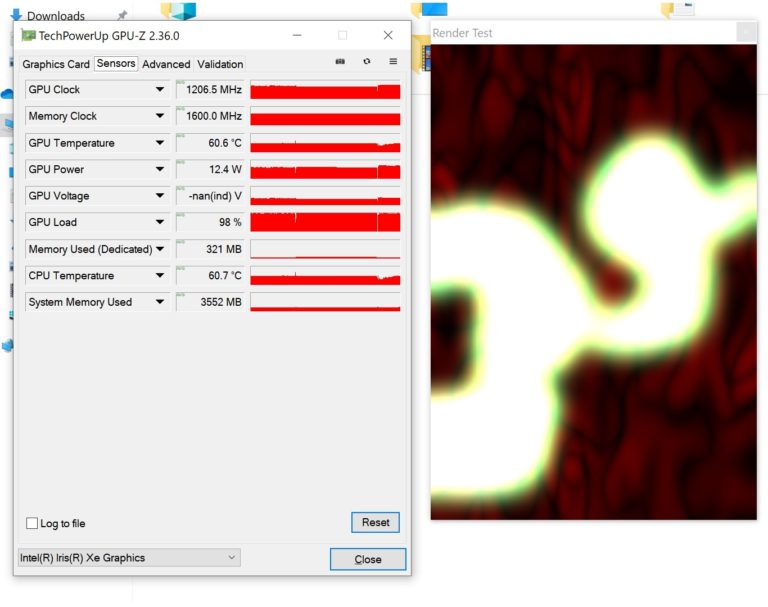Click the screenshot camera icon in GPU-Z
The height and width of the screenshot is (607, 768).
click(340, 62)
